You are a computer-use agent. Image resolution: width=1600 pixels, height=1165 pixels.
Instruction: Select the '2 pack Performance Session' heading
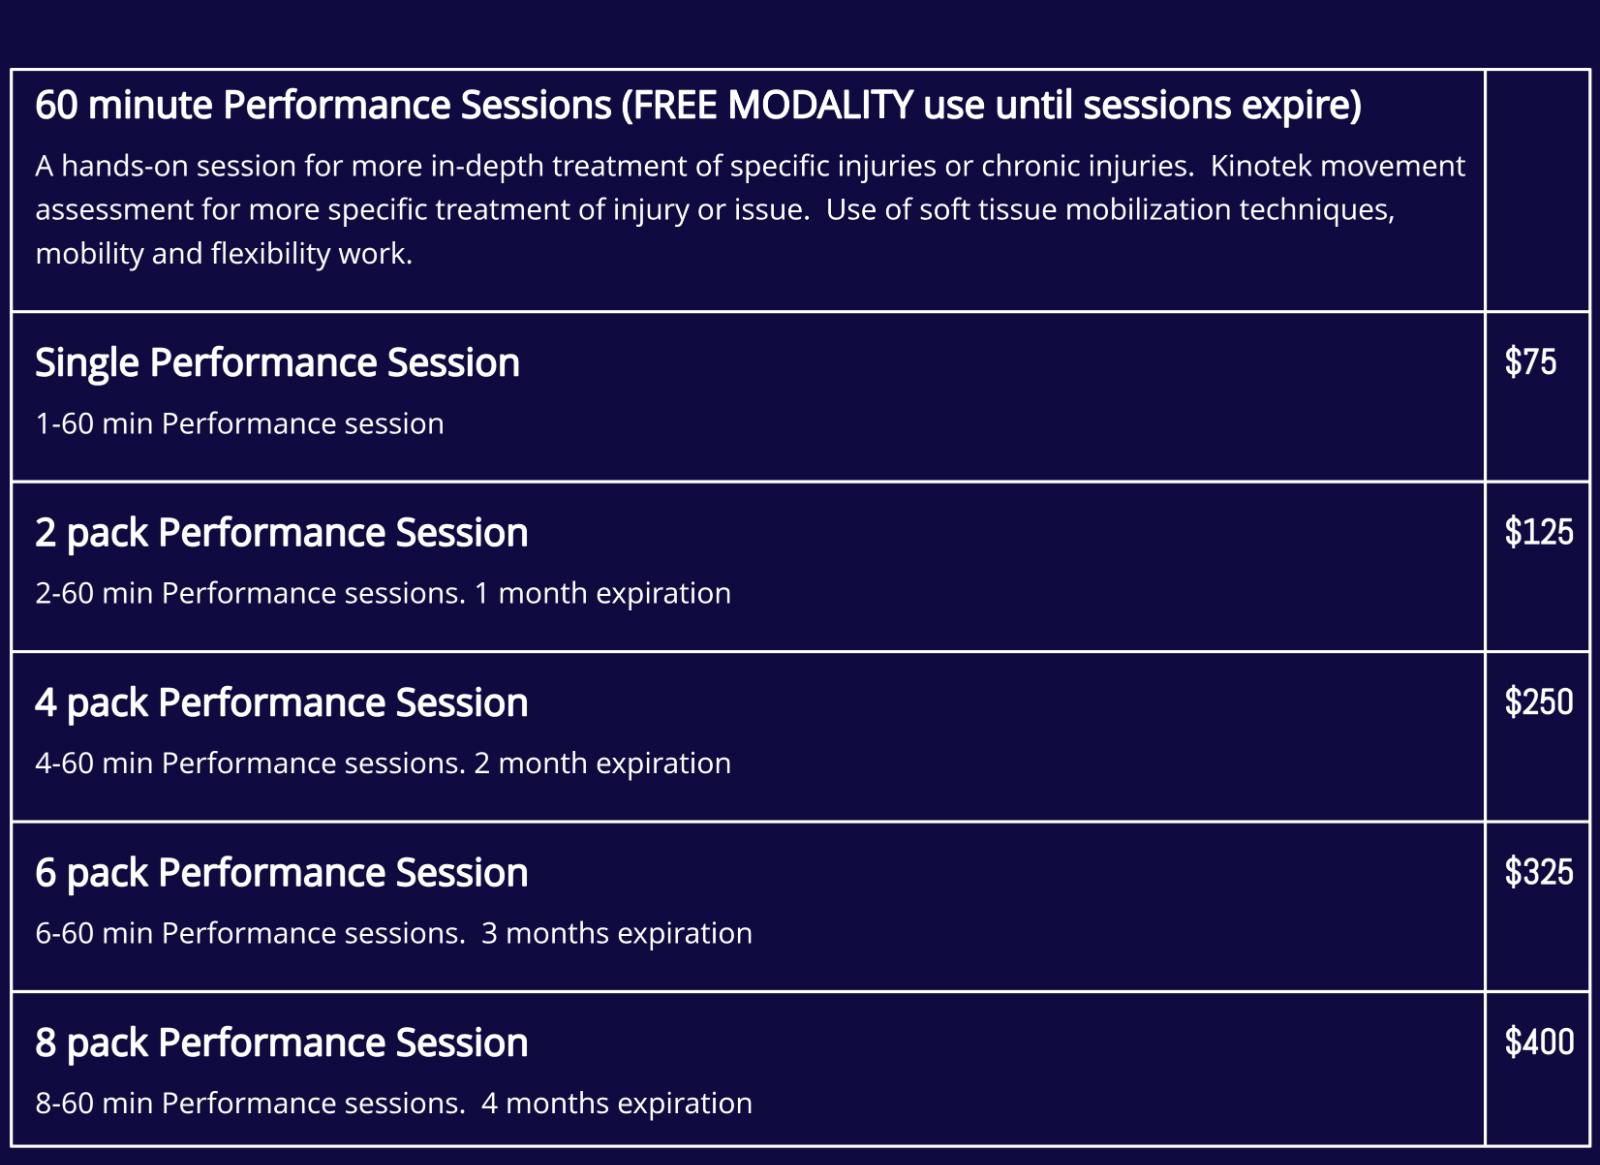[281, 533]
